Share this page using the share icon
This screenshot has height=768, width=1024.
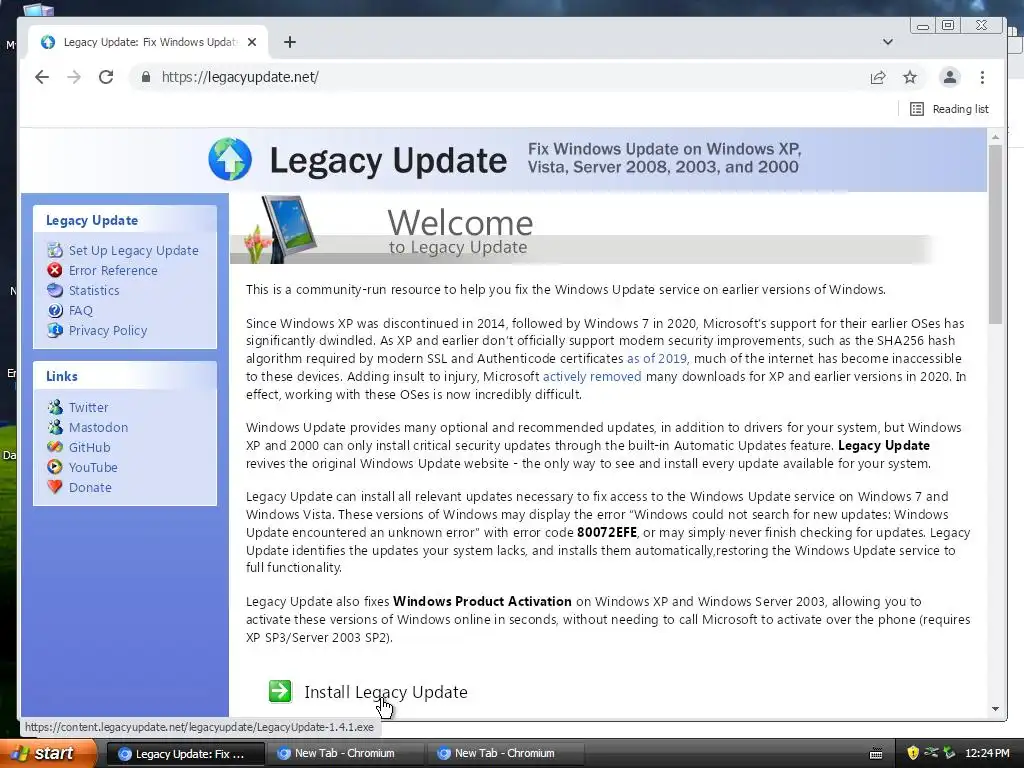point(878,77)
